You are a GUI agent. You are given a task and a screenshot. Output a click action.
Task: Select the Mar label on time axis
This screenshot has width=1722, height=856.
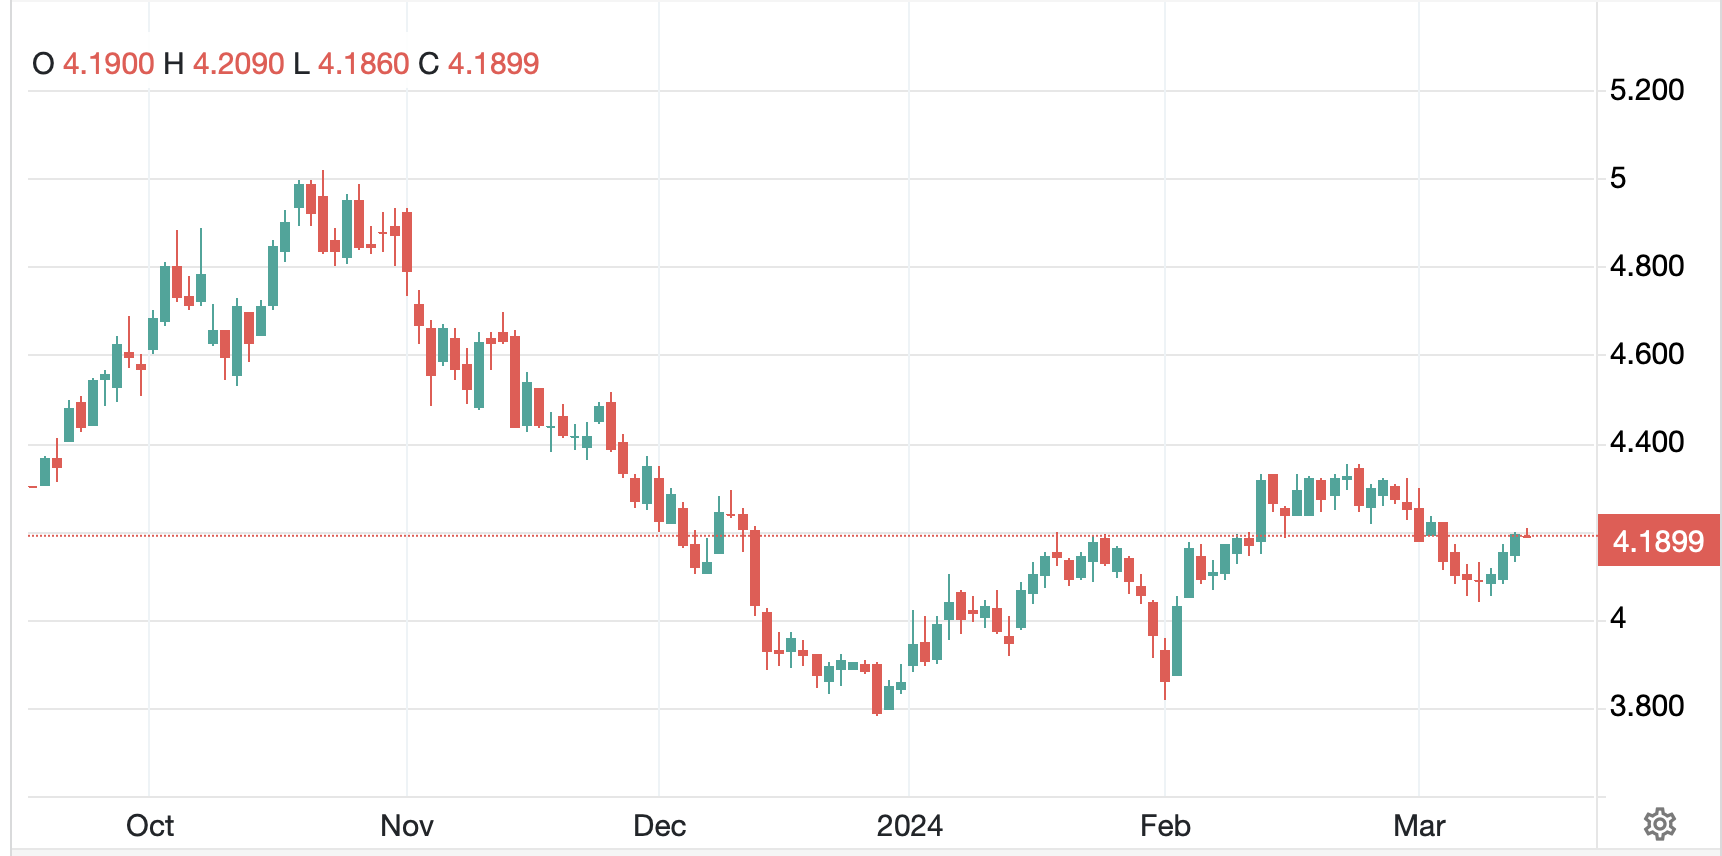tap(1419, 826)
